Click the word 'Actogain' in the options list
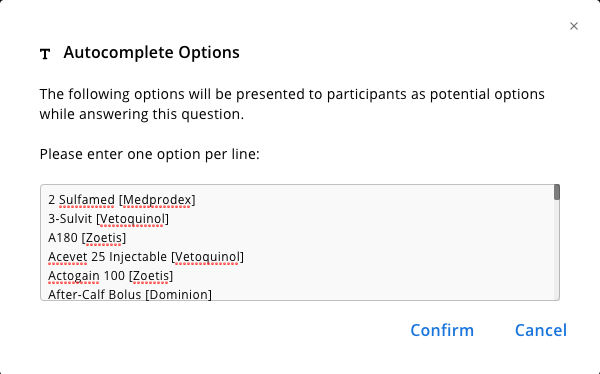 coord(73,276)
